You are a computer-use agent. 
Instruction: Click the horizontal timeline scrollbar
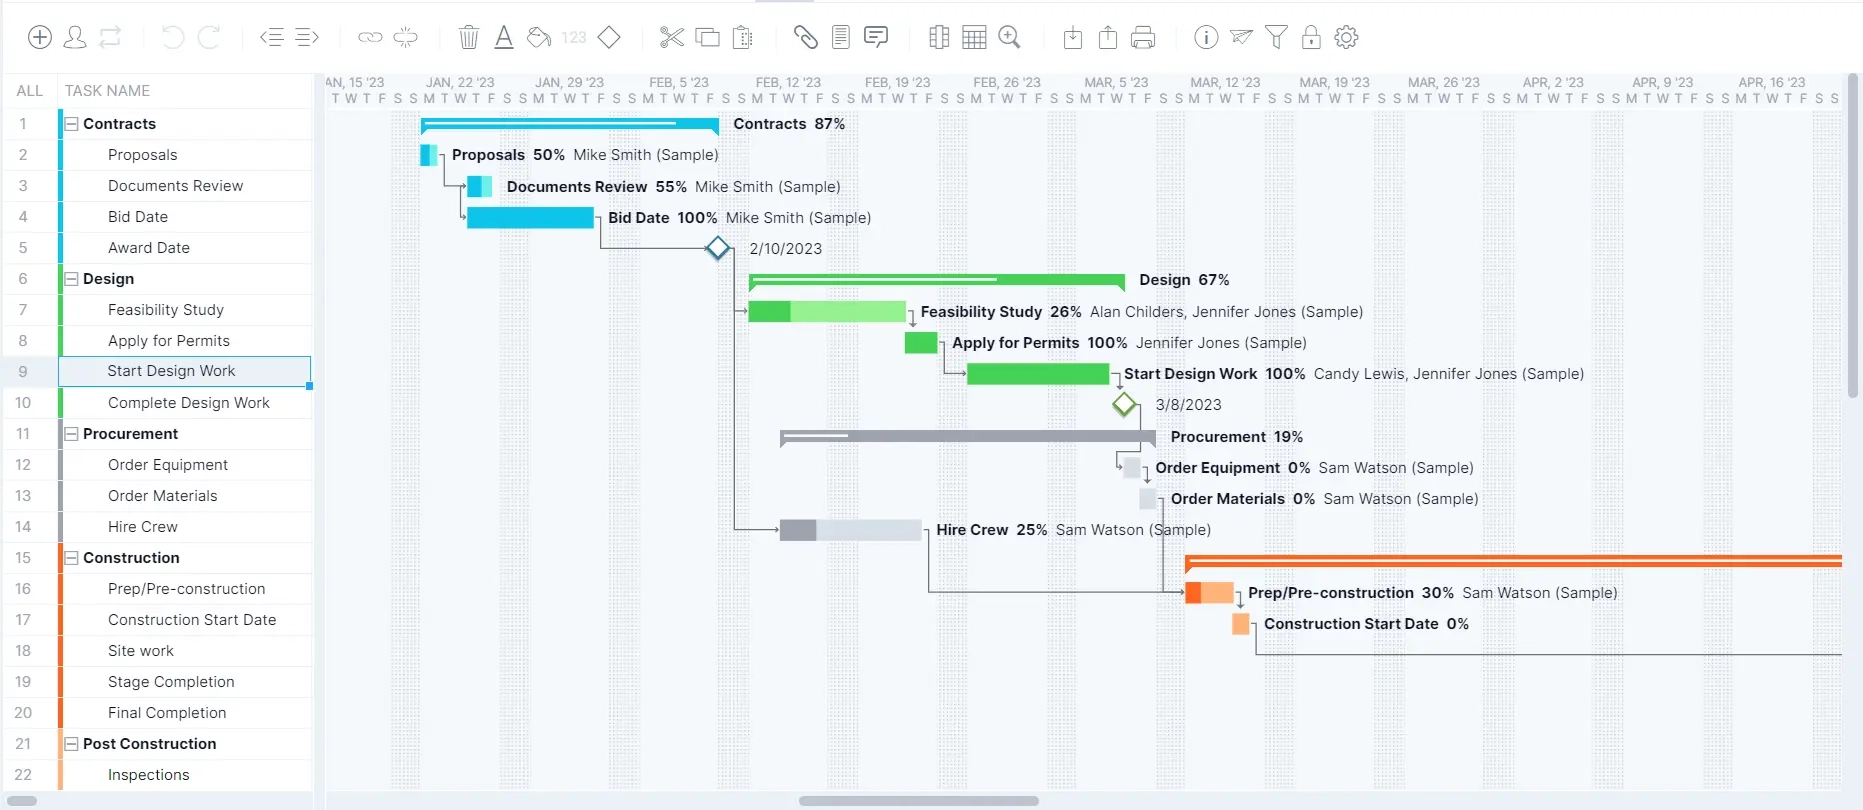tap(918, 800)
